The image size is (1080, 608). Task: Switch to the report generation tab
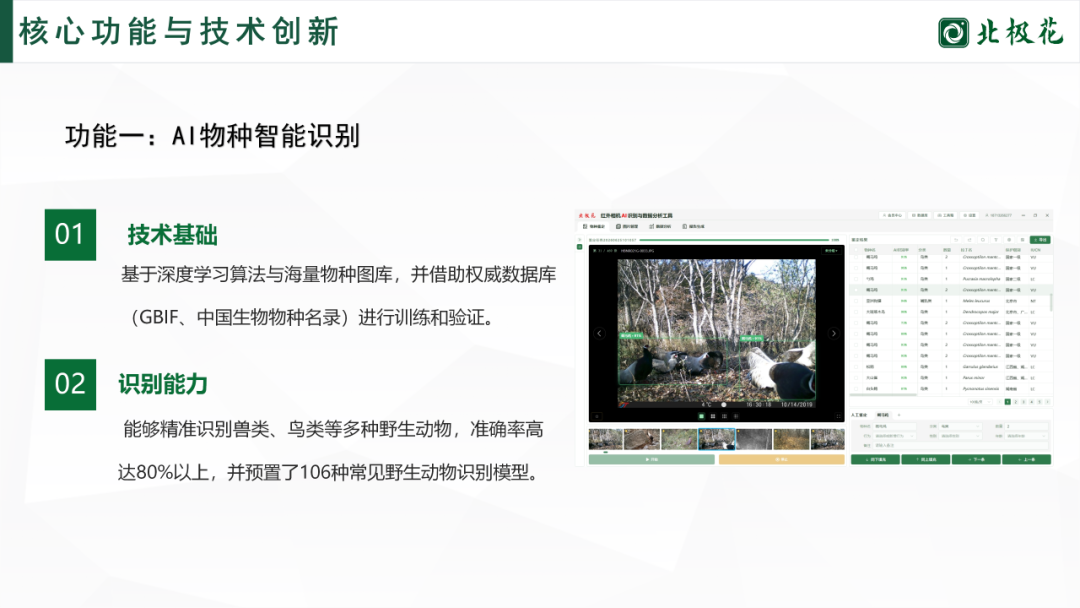click(693, 227)
